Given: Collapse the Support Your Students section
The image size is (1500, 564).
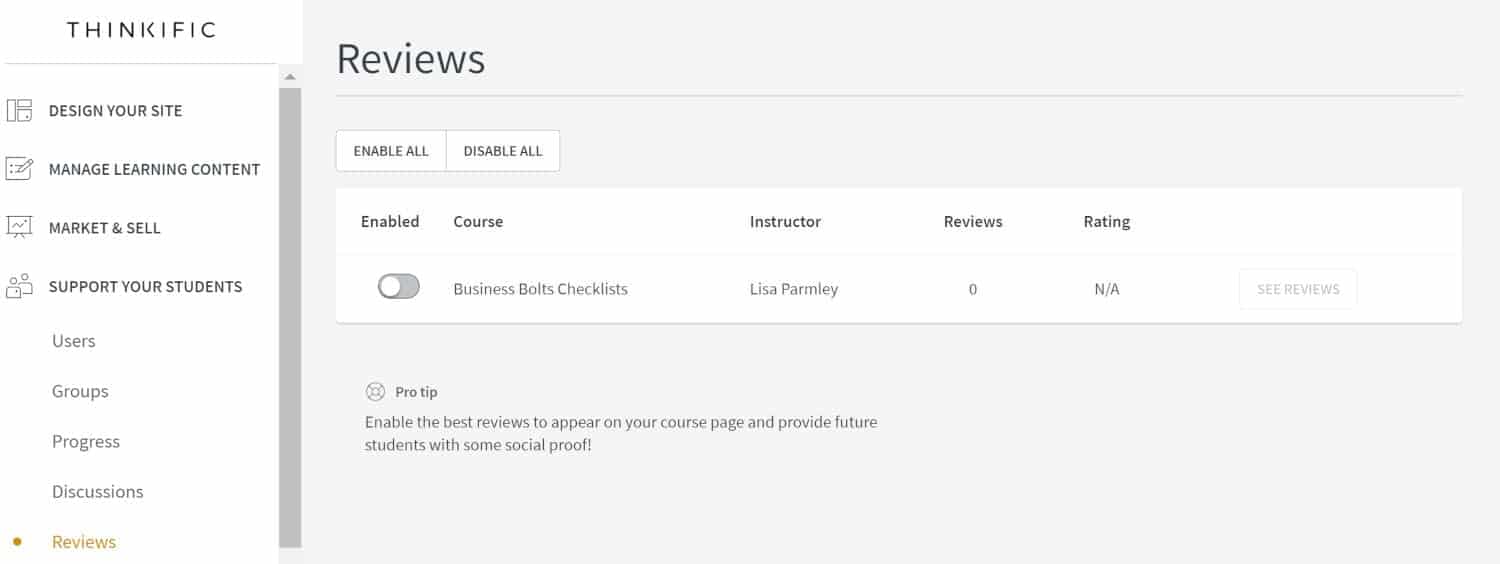Looking at the screenshot, I should pos(145,286).
